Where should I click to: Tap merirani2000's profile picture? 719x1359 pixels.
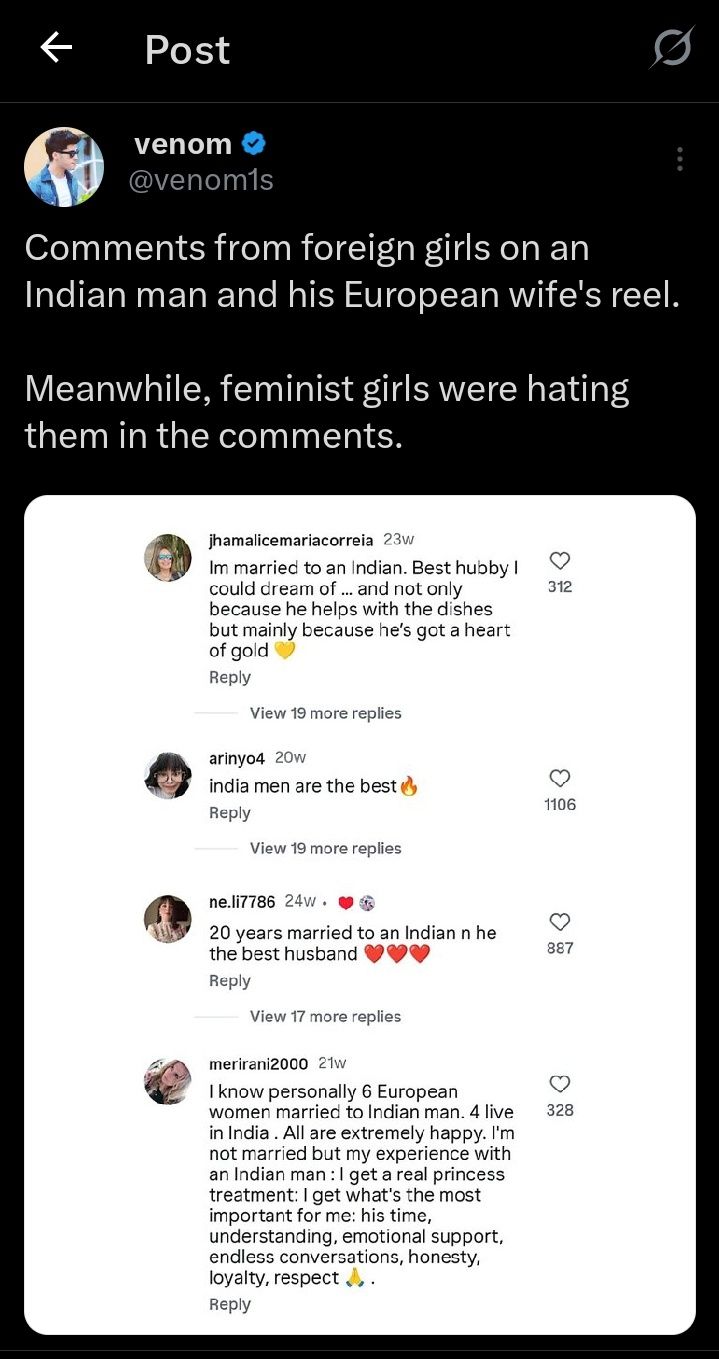click(x=168, y=1080)
